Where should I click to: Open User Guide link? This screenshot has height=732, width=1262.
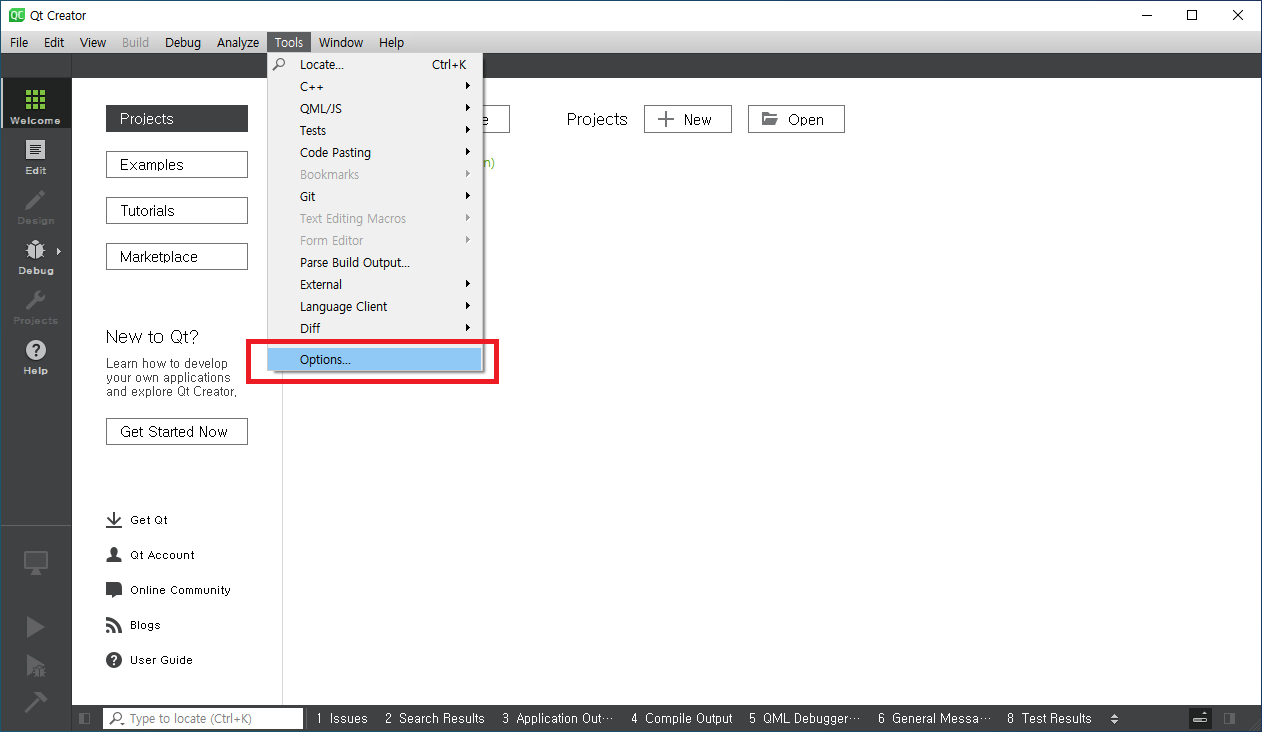tap(161, 660)
